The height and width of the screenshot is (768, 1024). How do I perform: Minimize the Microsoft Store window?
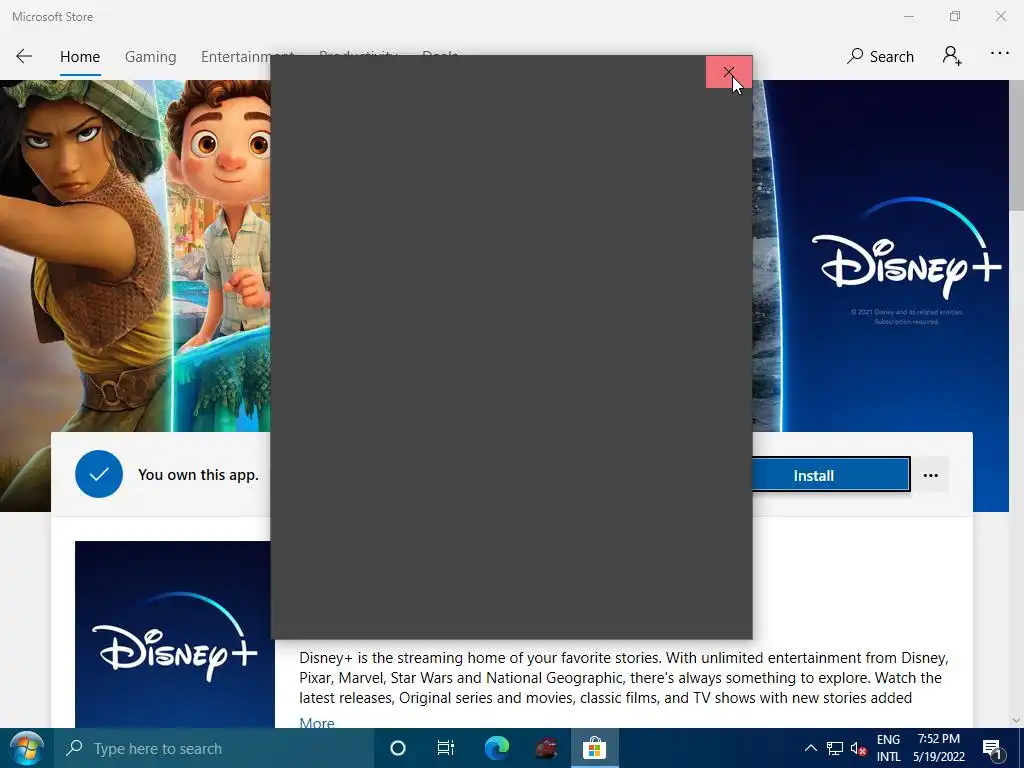(908, 16)
